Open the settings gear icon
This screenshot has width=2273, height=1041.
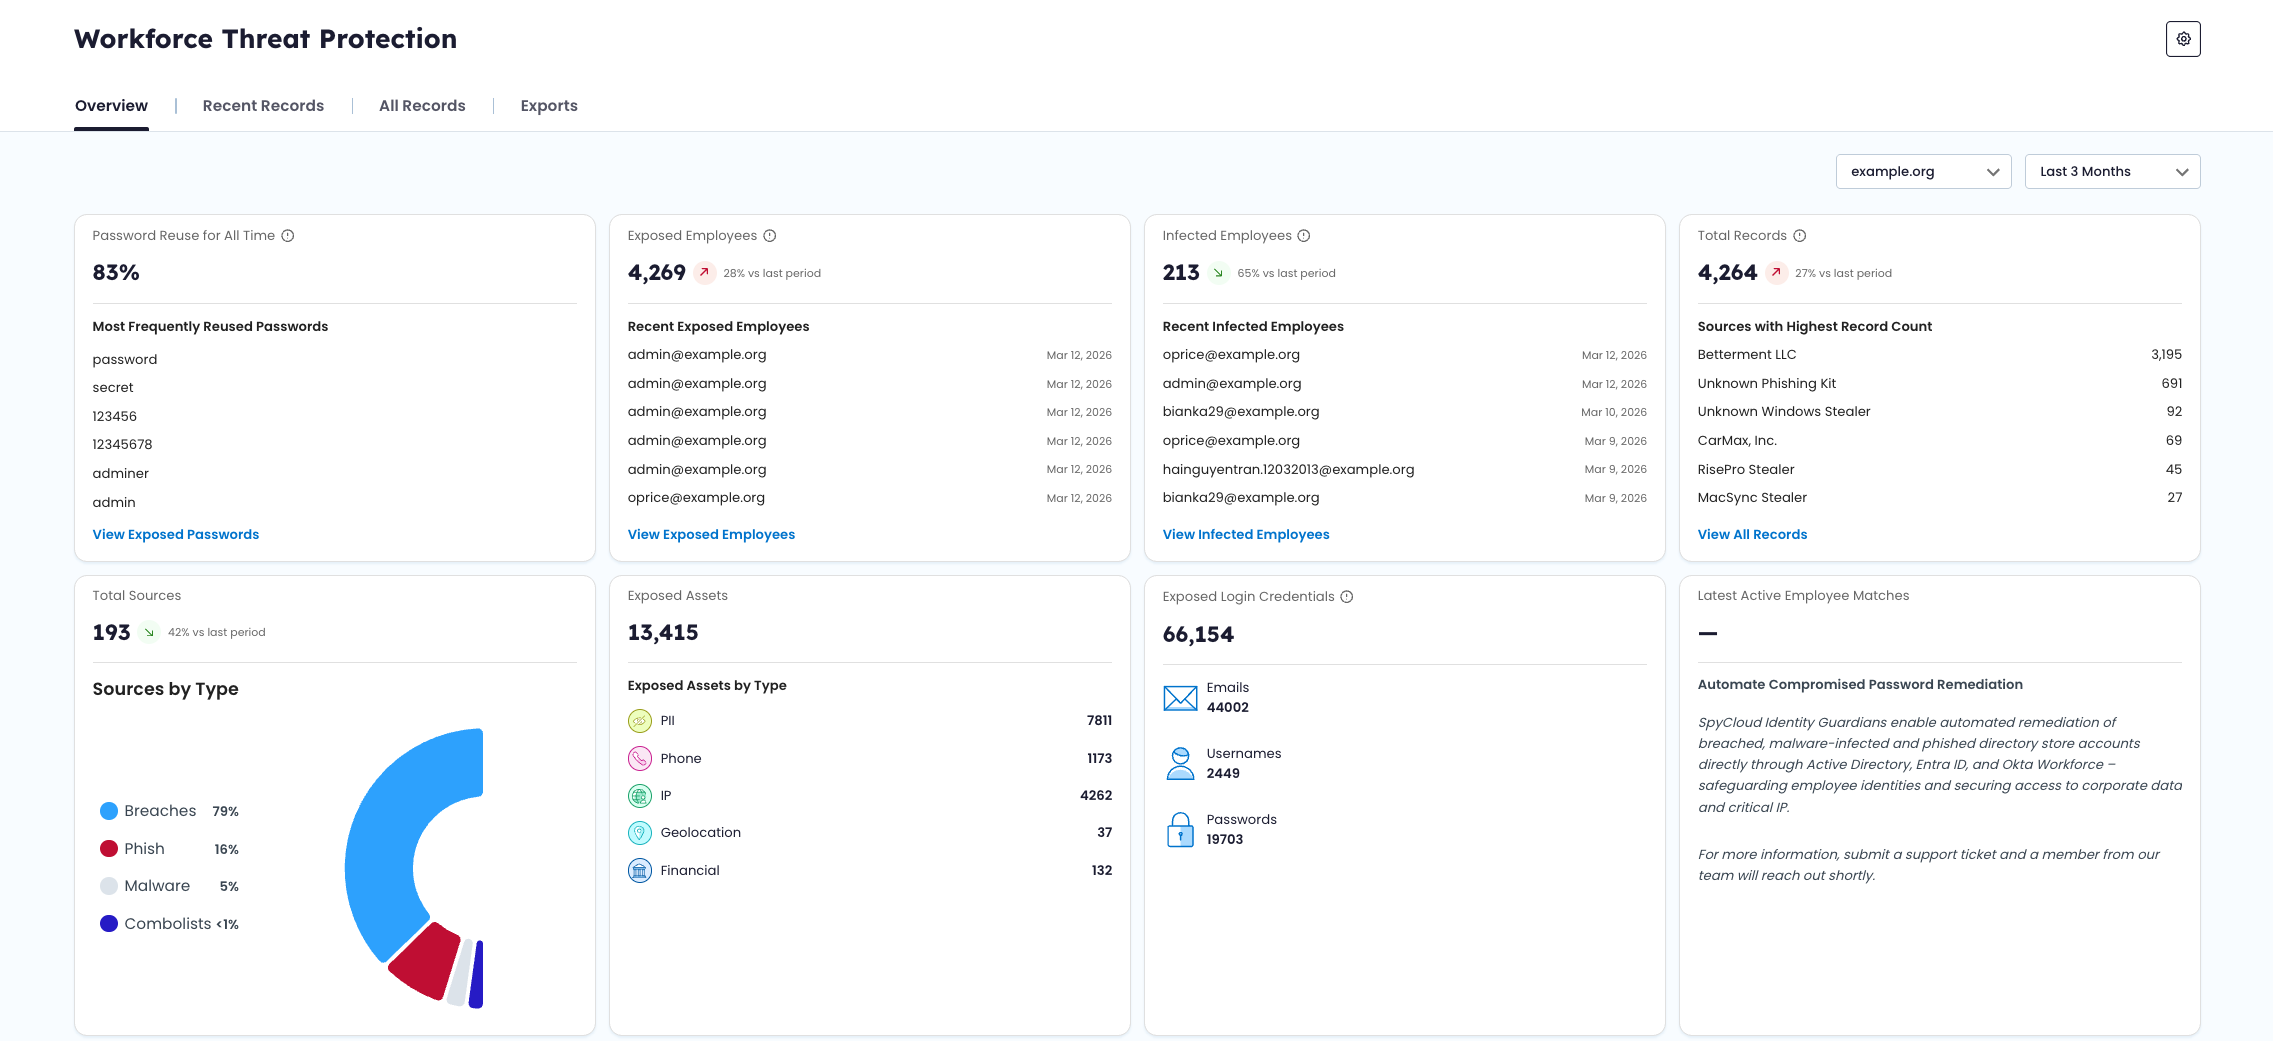point(2183,39)
